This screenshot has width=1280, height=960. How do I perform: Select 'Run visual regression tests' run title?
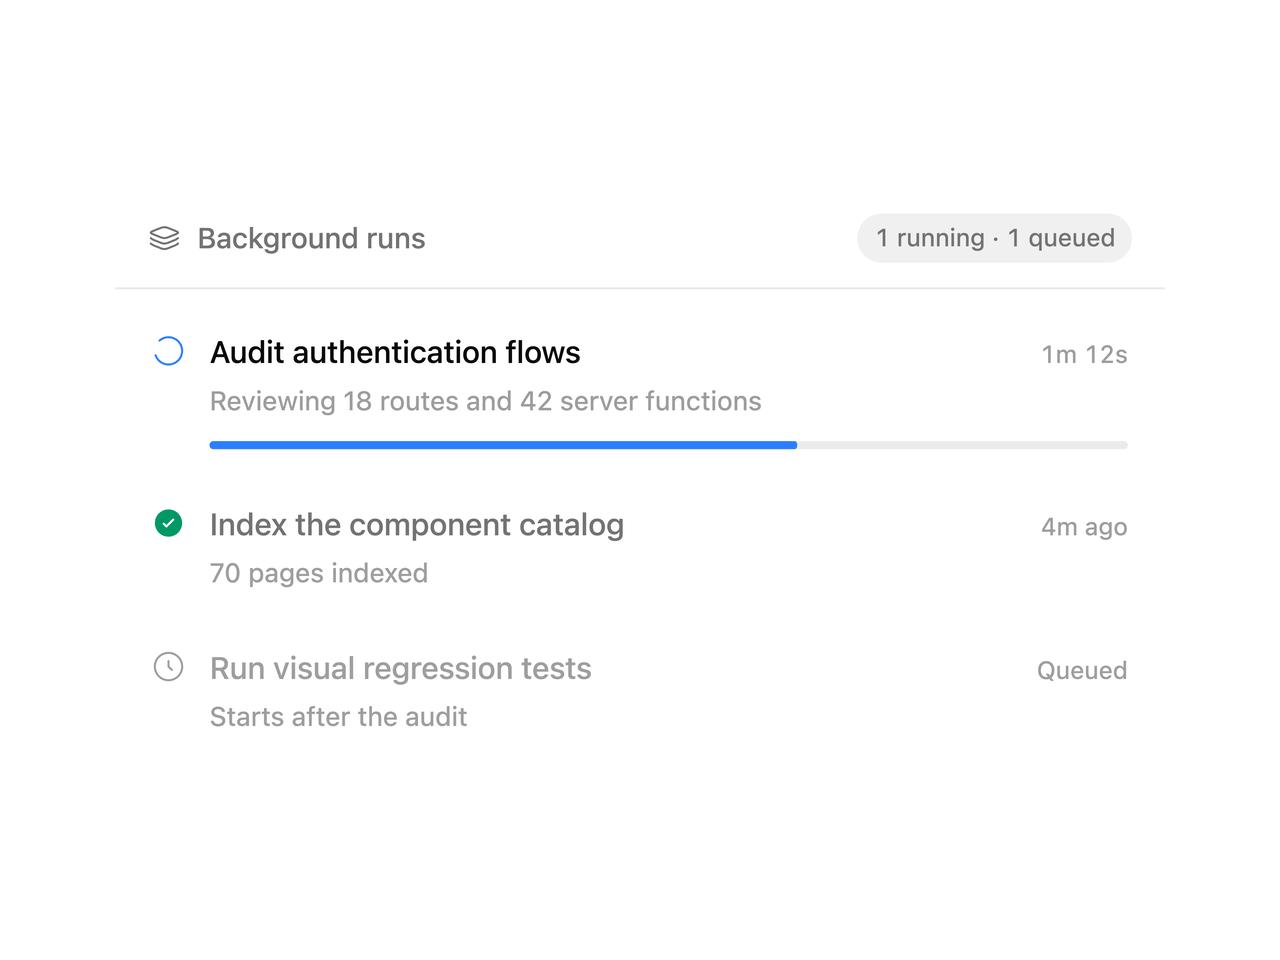(x=400, y=668)
